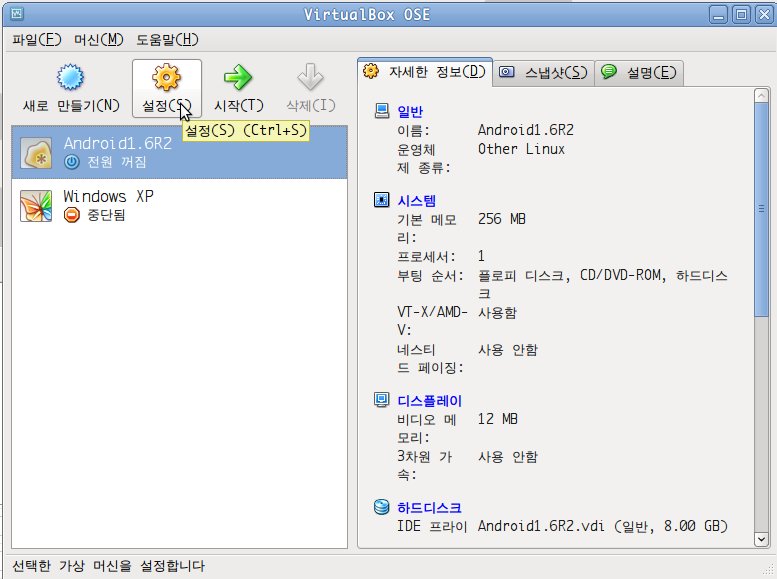Switch to the 자세한 정보(D) details tab
777x579 pixels.
click(425, 72)
